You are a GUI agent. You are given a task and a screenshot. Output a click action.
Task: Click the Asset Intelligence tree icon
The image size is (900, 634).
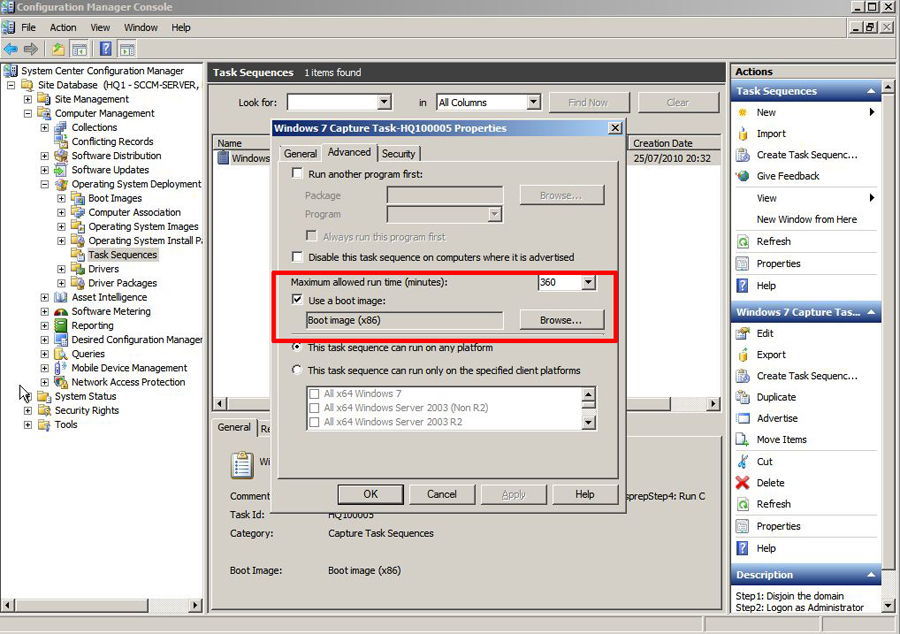click(x=61, y=297)
